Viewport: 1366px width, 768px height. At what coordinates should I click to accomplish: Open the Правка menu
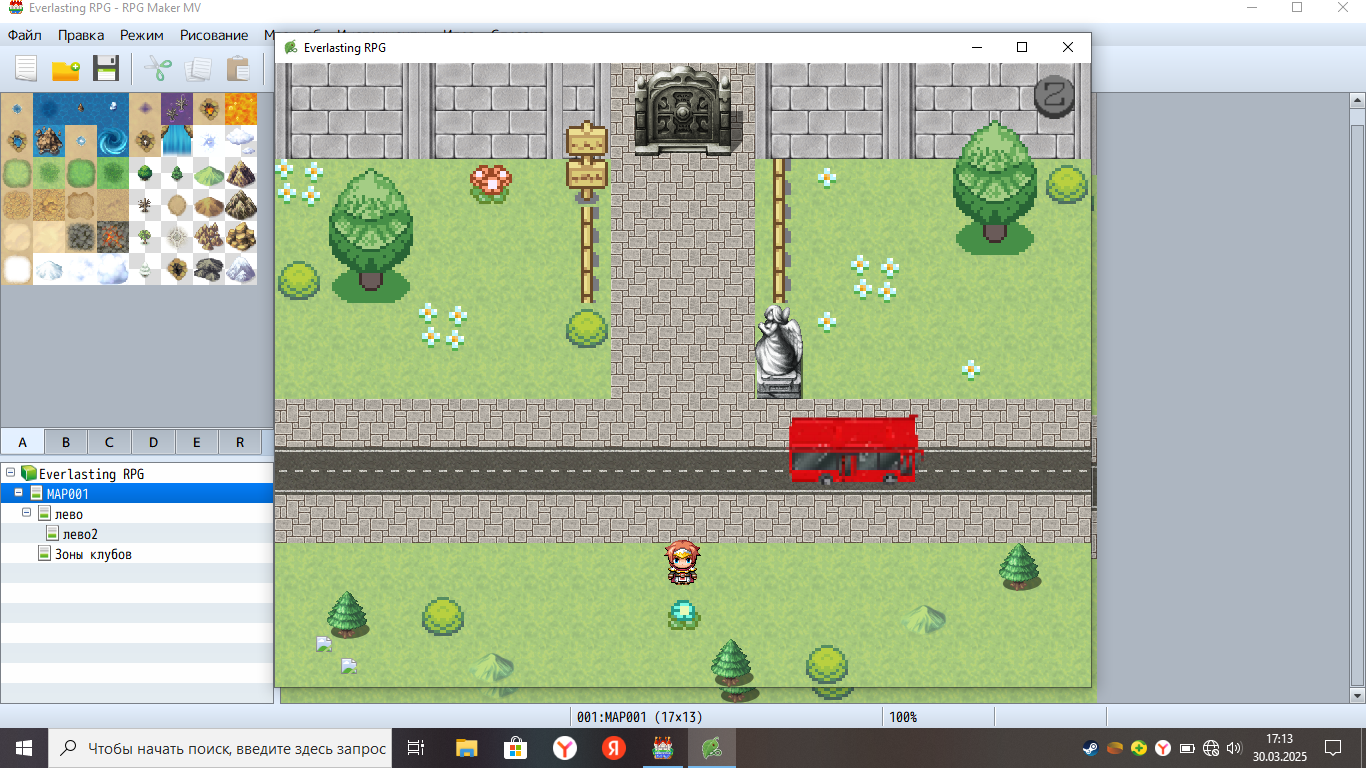(x=81, y=35)
